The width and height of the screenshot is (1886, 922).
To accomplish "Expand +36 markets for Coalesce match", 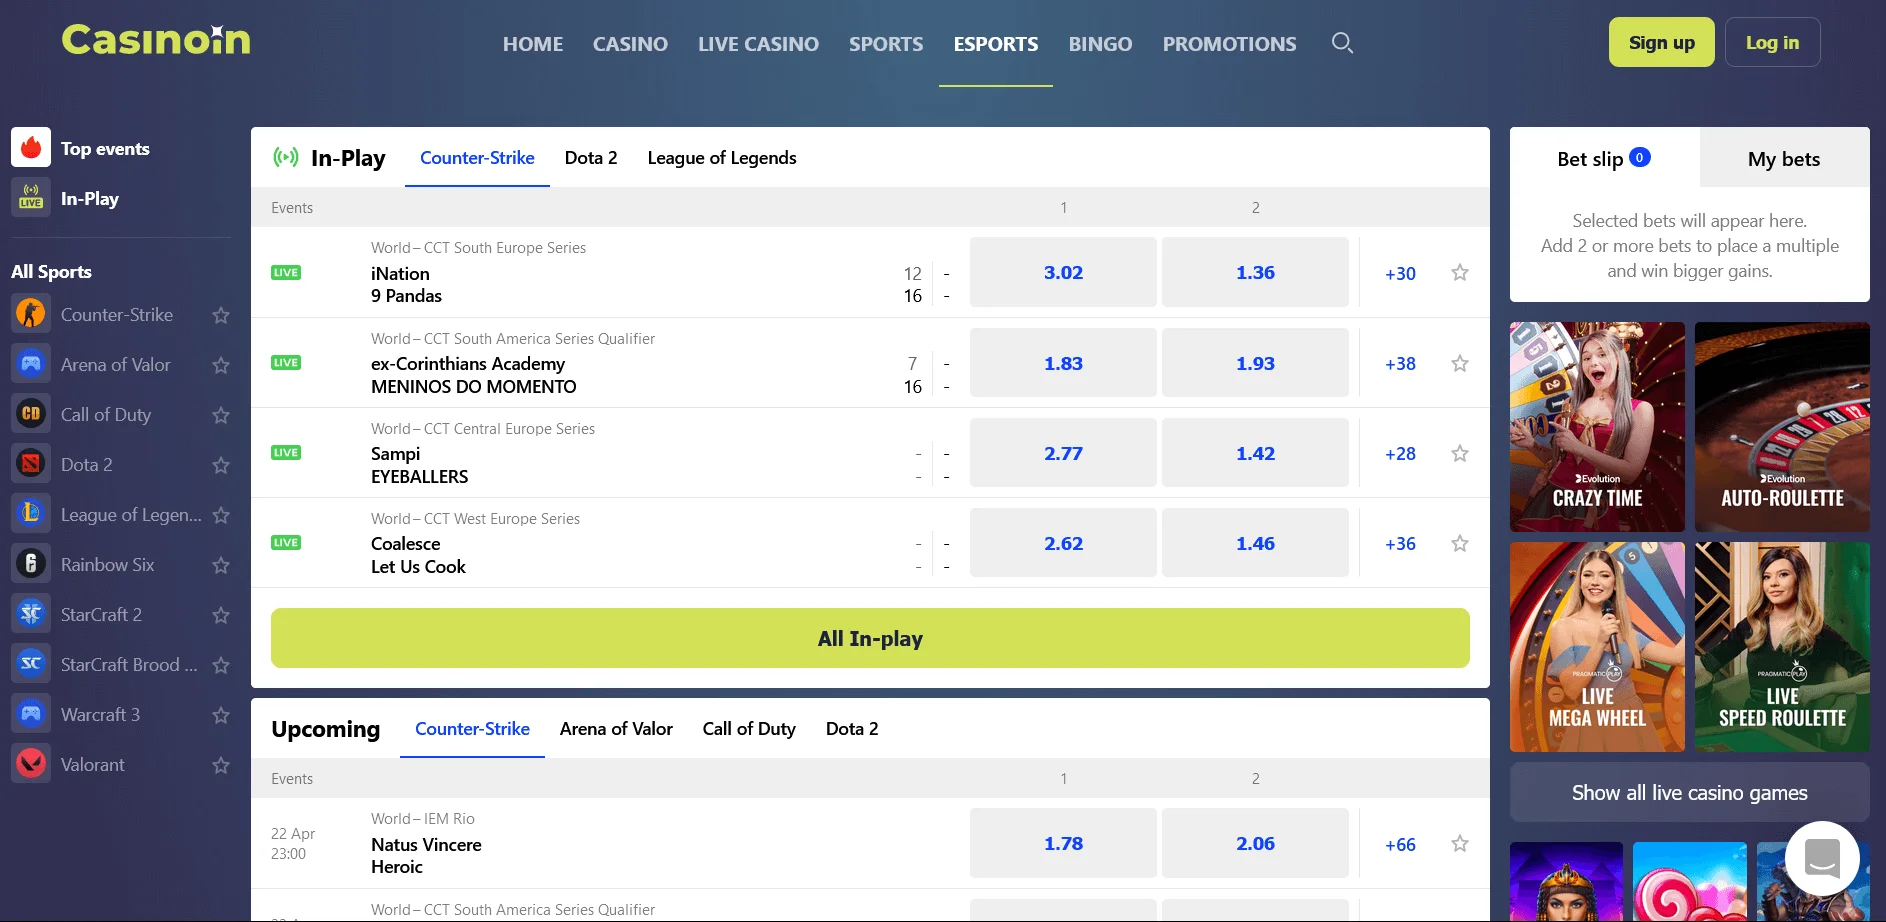I will click(x=1400, y=544).
